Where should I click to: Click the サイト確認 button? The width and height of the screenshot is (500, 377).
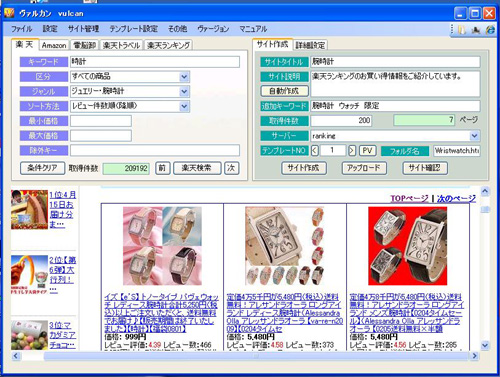click(425, 168)
